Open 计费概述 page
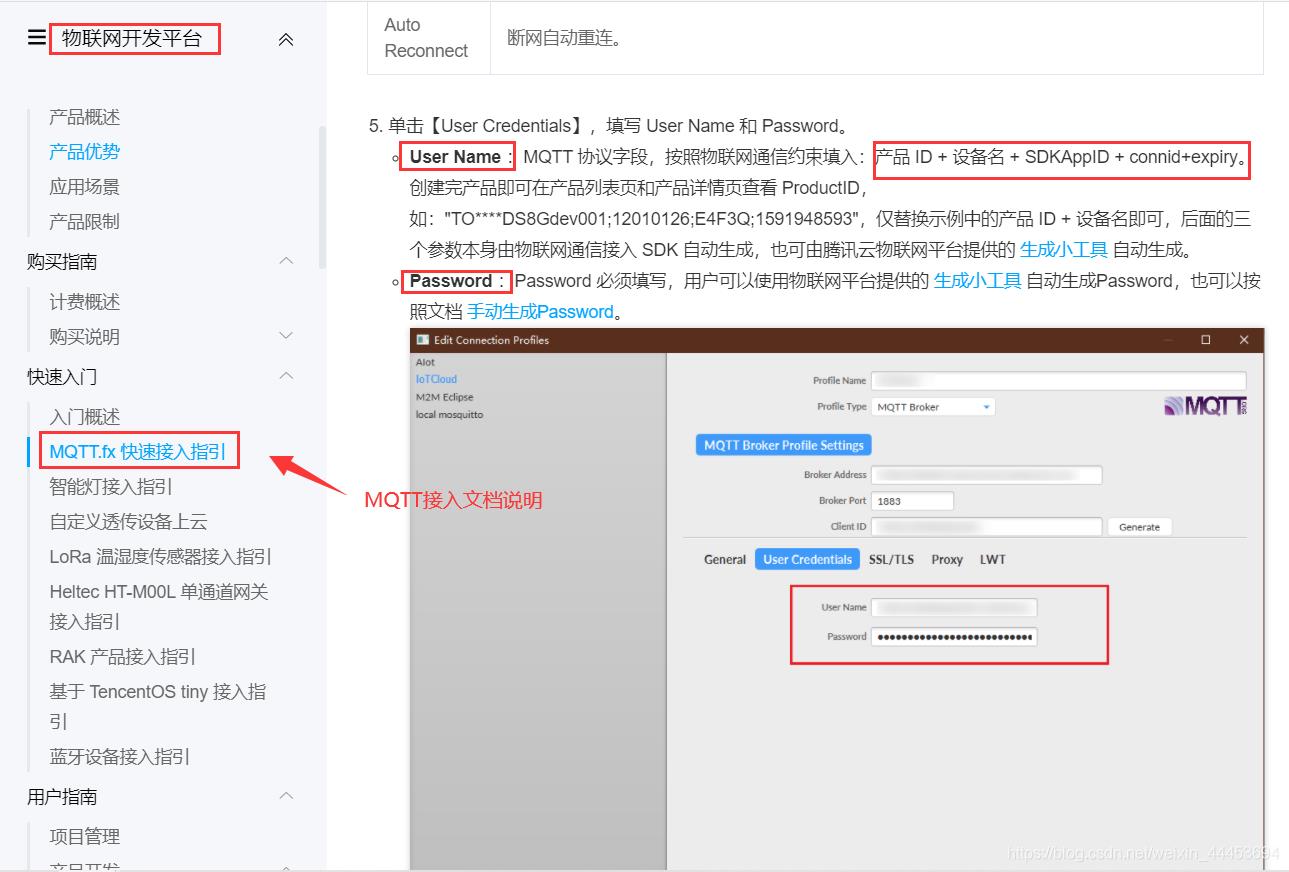1289x872 pixels. (x=85, y=302)
